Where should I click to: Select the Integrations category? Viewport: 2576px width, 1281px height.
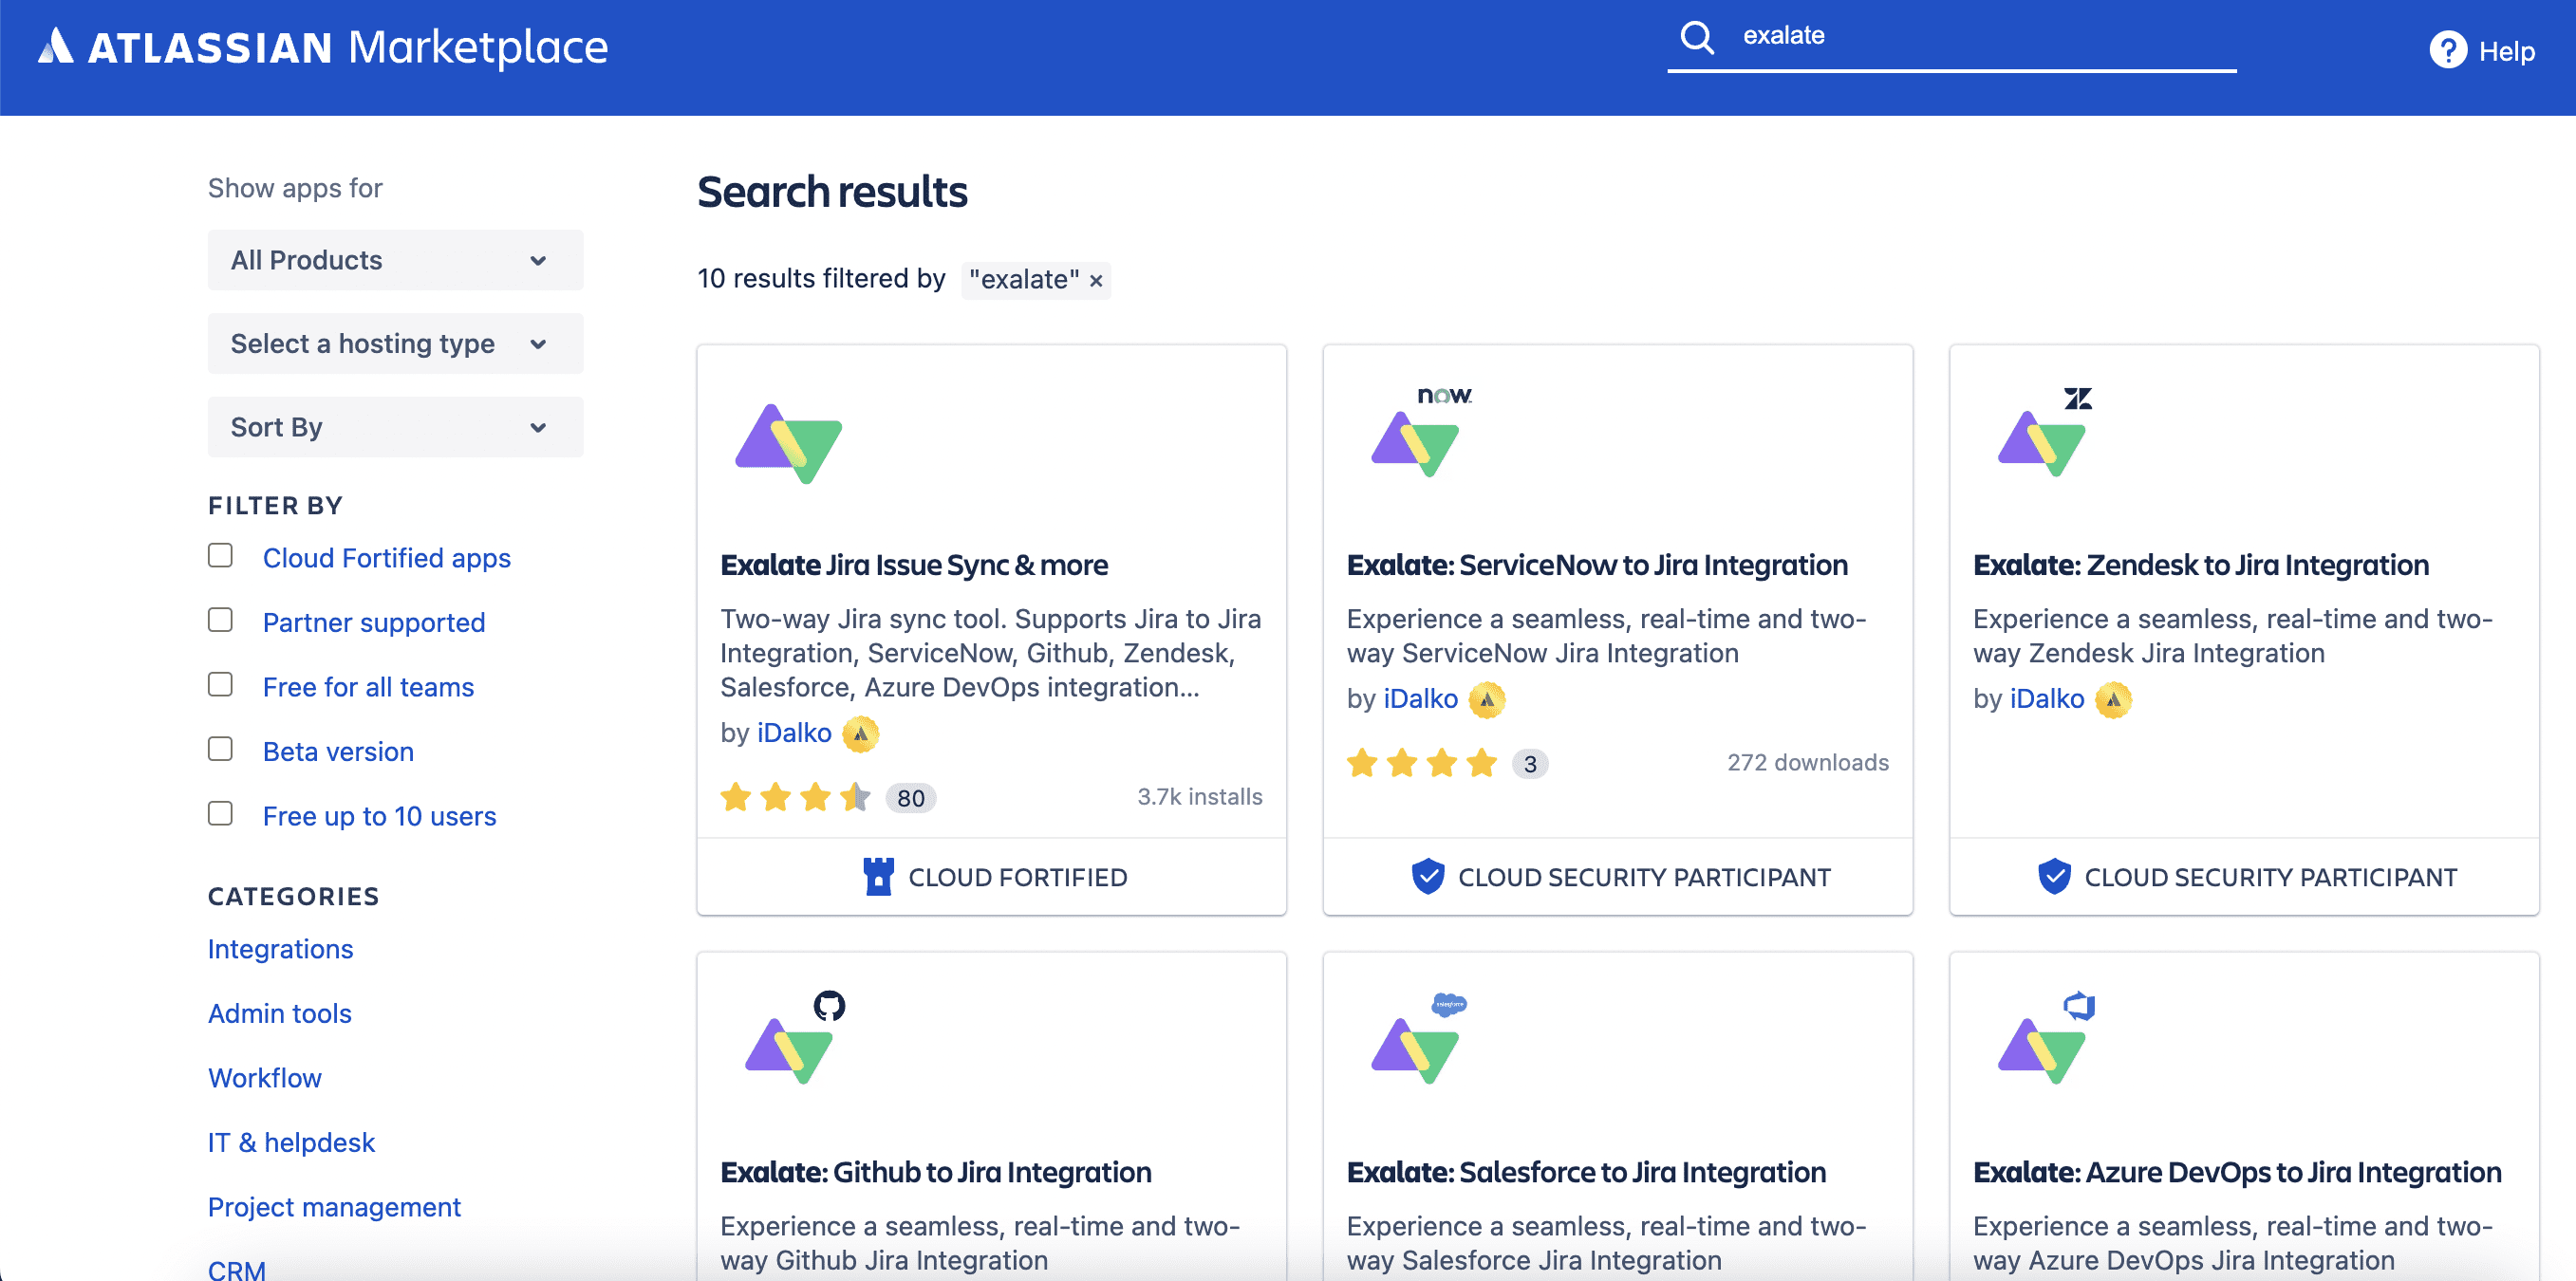pos(280,948)
